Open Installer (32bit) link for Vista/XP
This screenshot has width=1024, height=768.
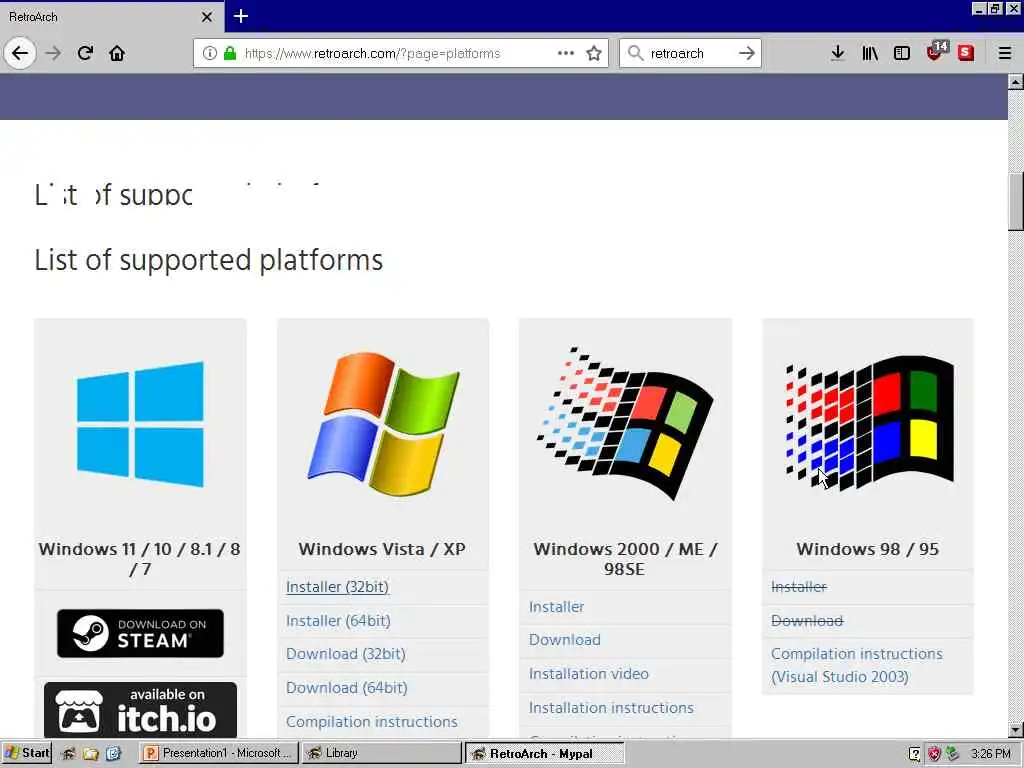click(337, 586)
